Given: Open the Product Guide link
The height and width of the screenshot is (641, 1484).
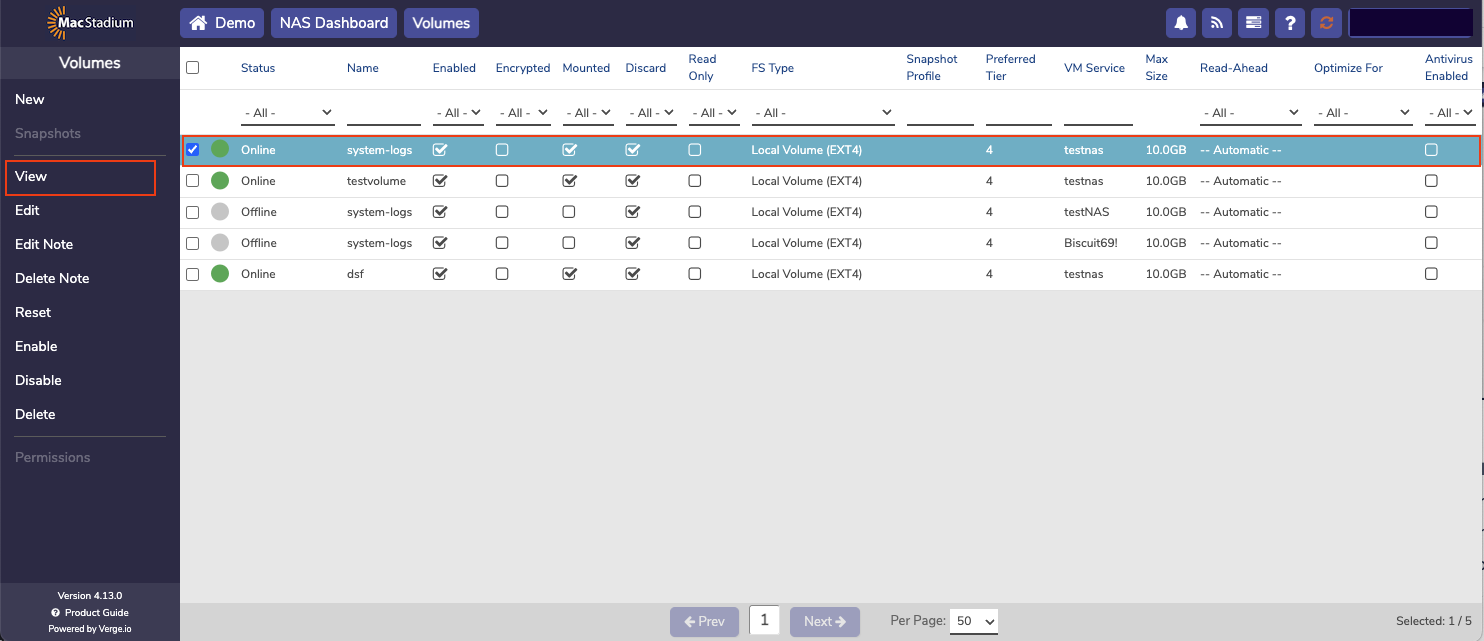Looking at the screenshot, I should point(97,612).
